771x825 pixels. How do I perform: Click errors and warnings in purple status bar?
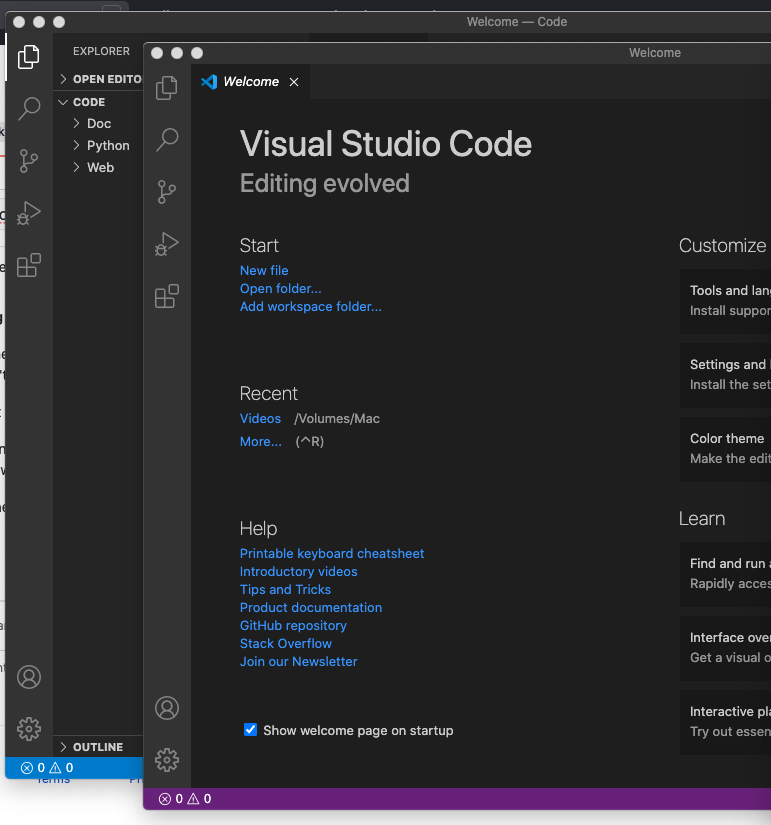point(186,799)
